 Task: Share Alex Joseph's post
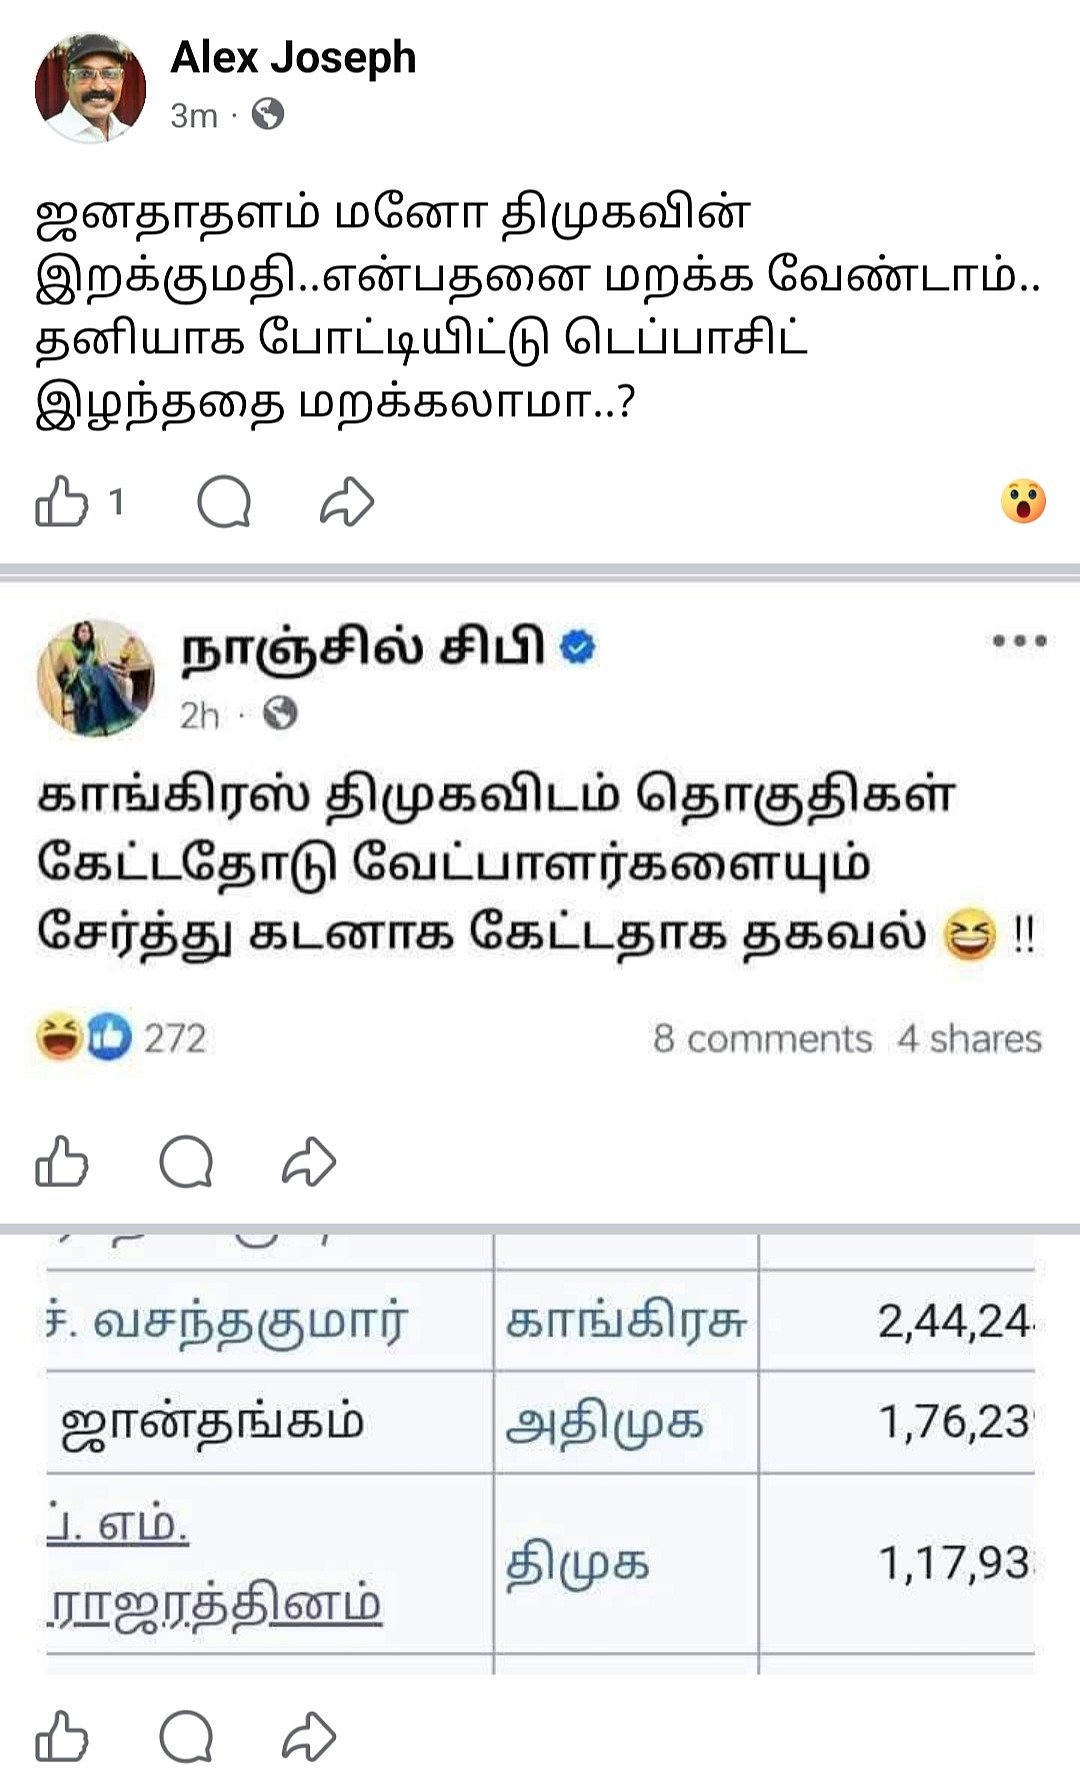pyautogui.click(x=347, y=502)
